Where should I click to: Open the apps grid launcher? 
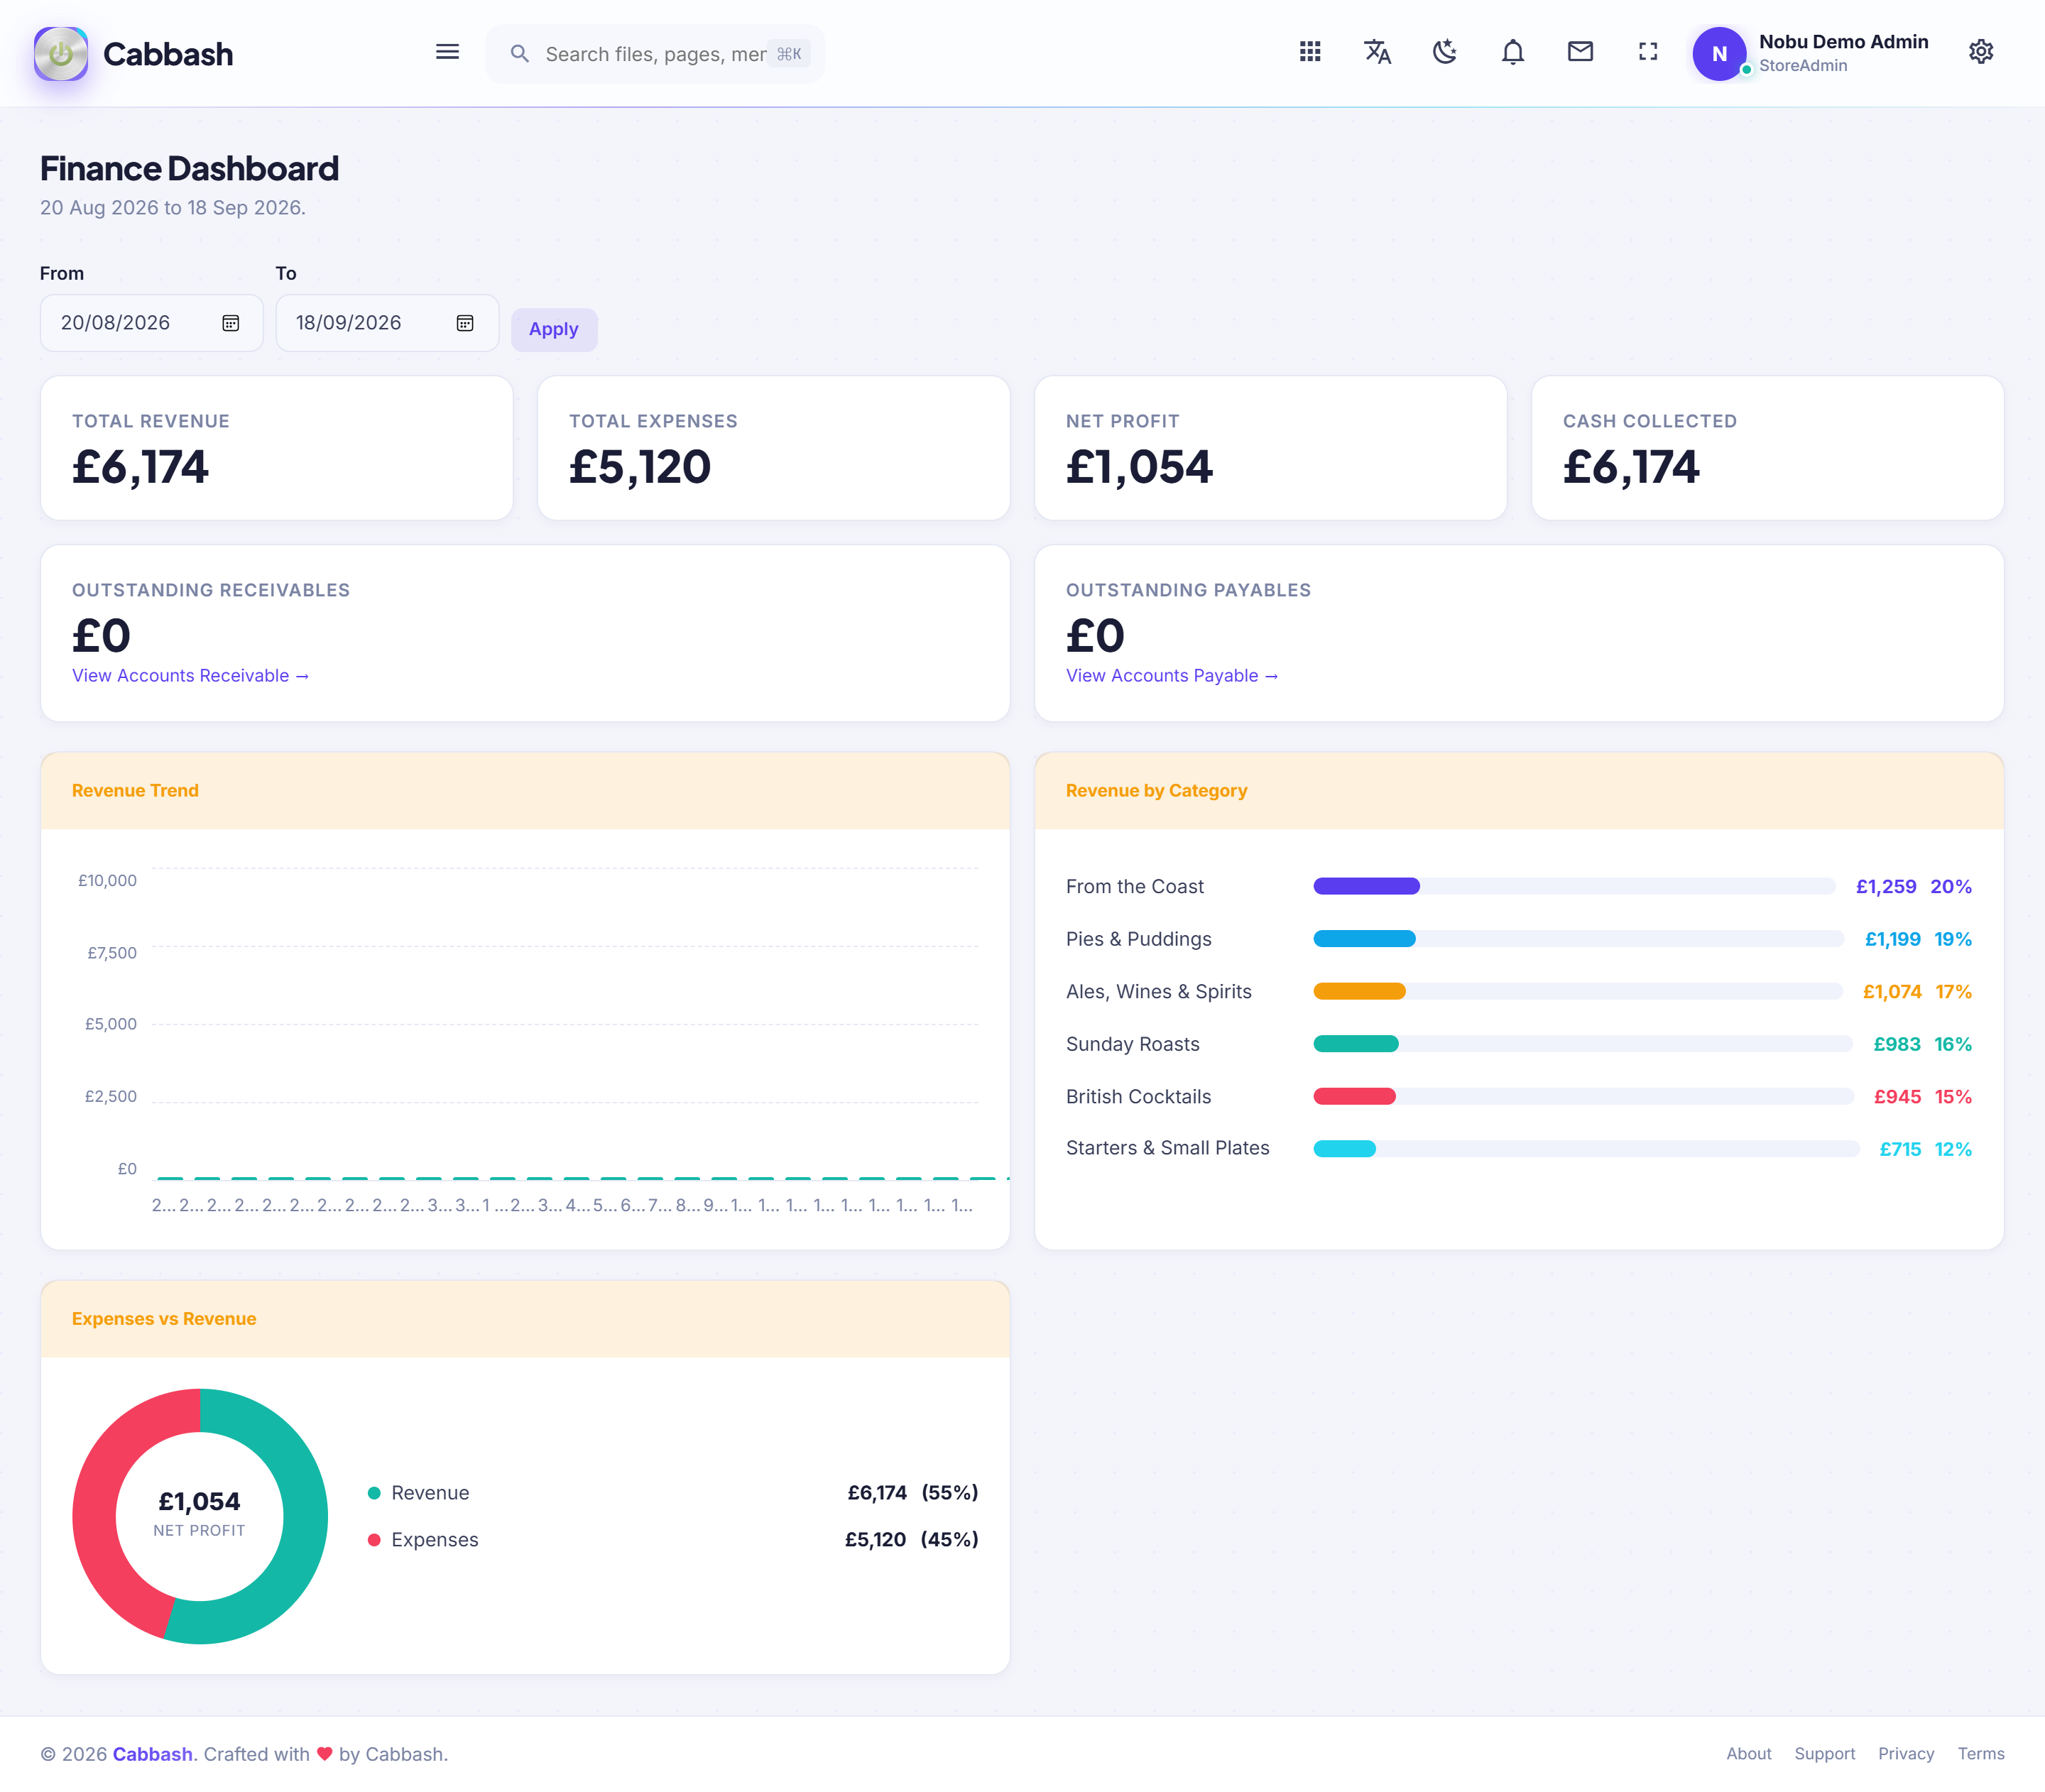coord(1310,52)
